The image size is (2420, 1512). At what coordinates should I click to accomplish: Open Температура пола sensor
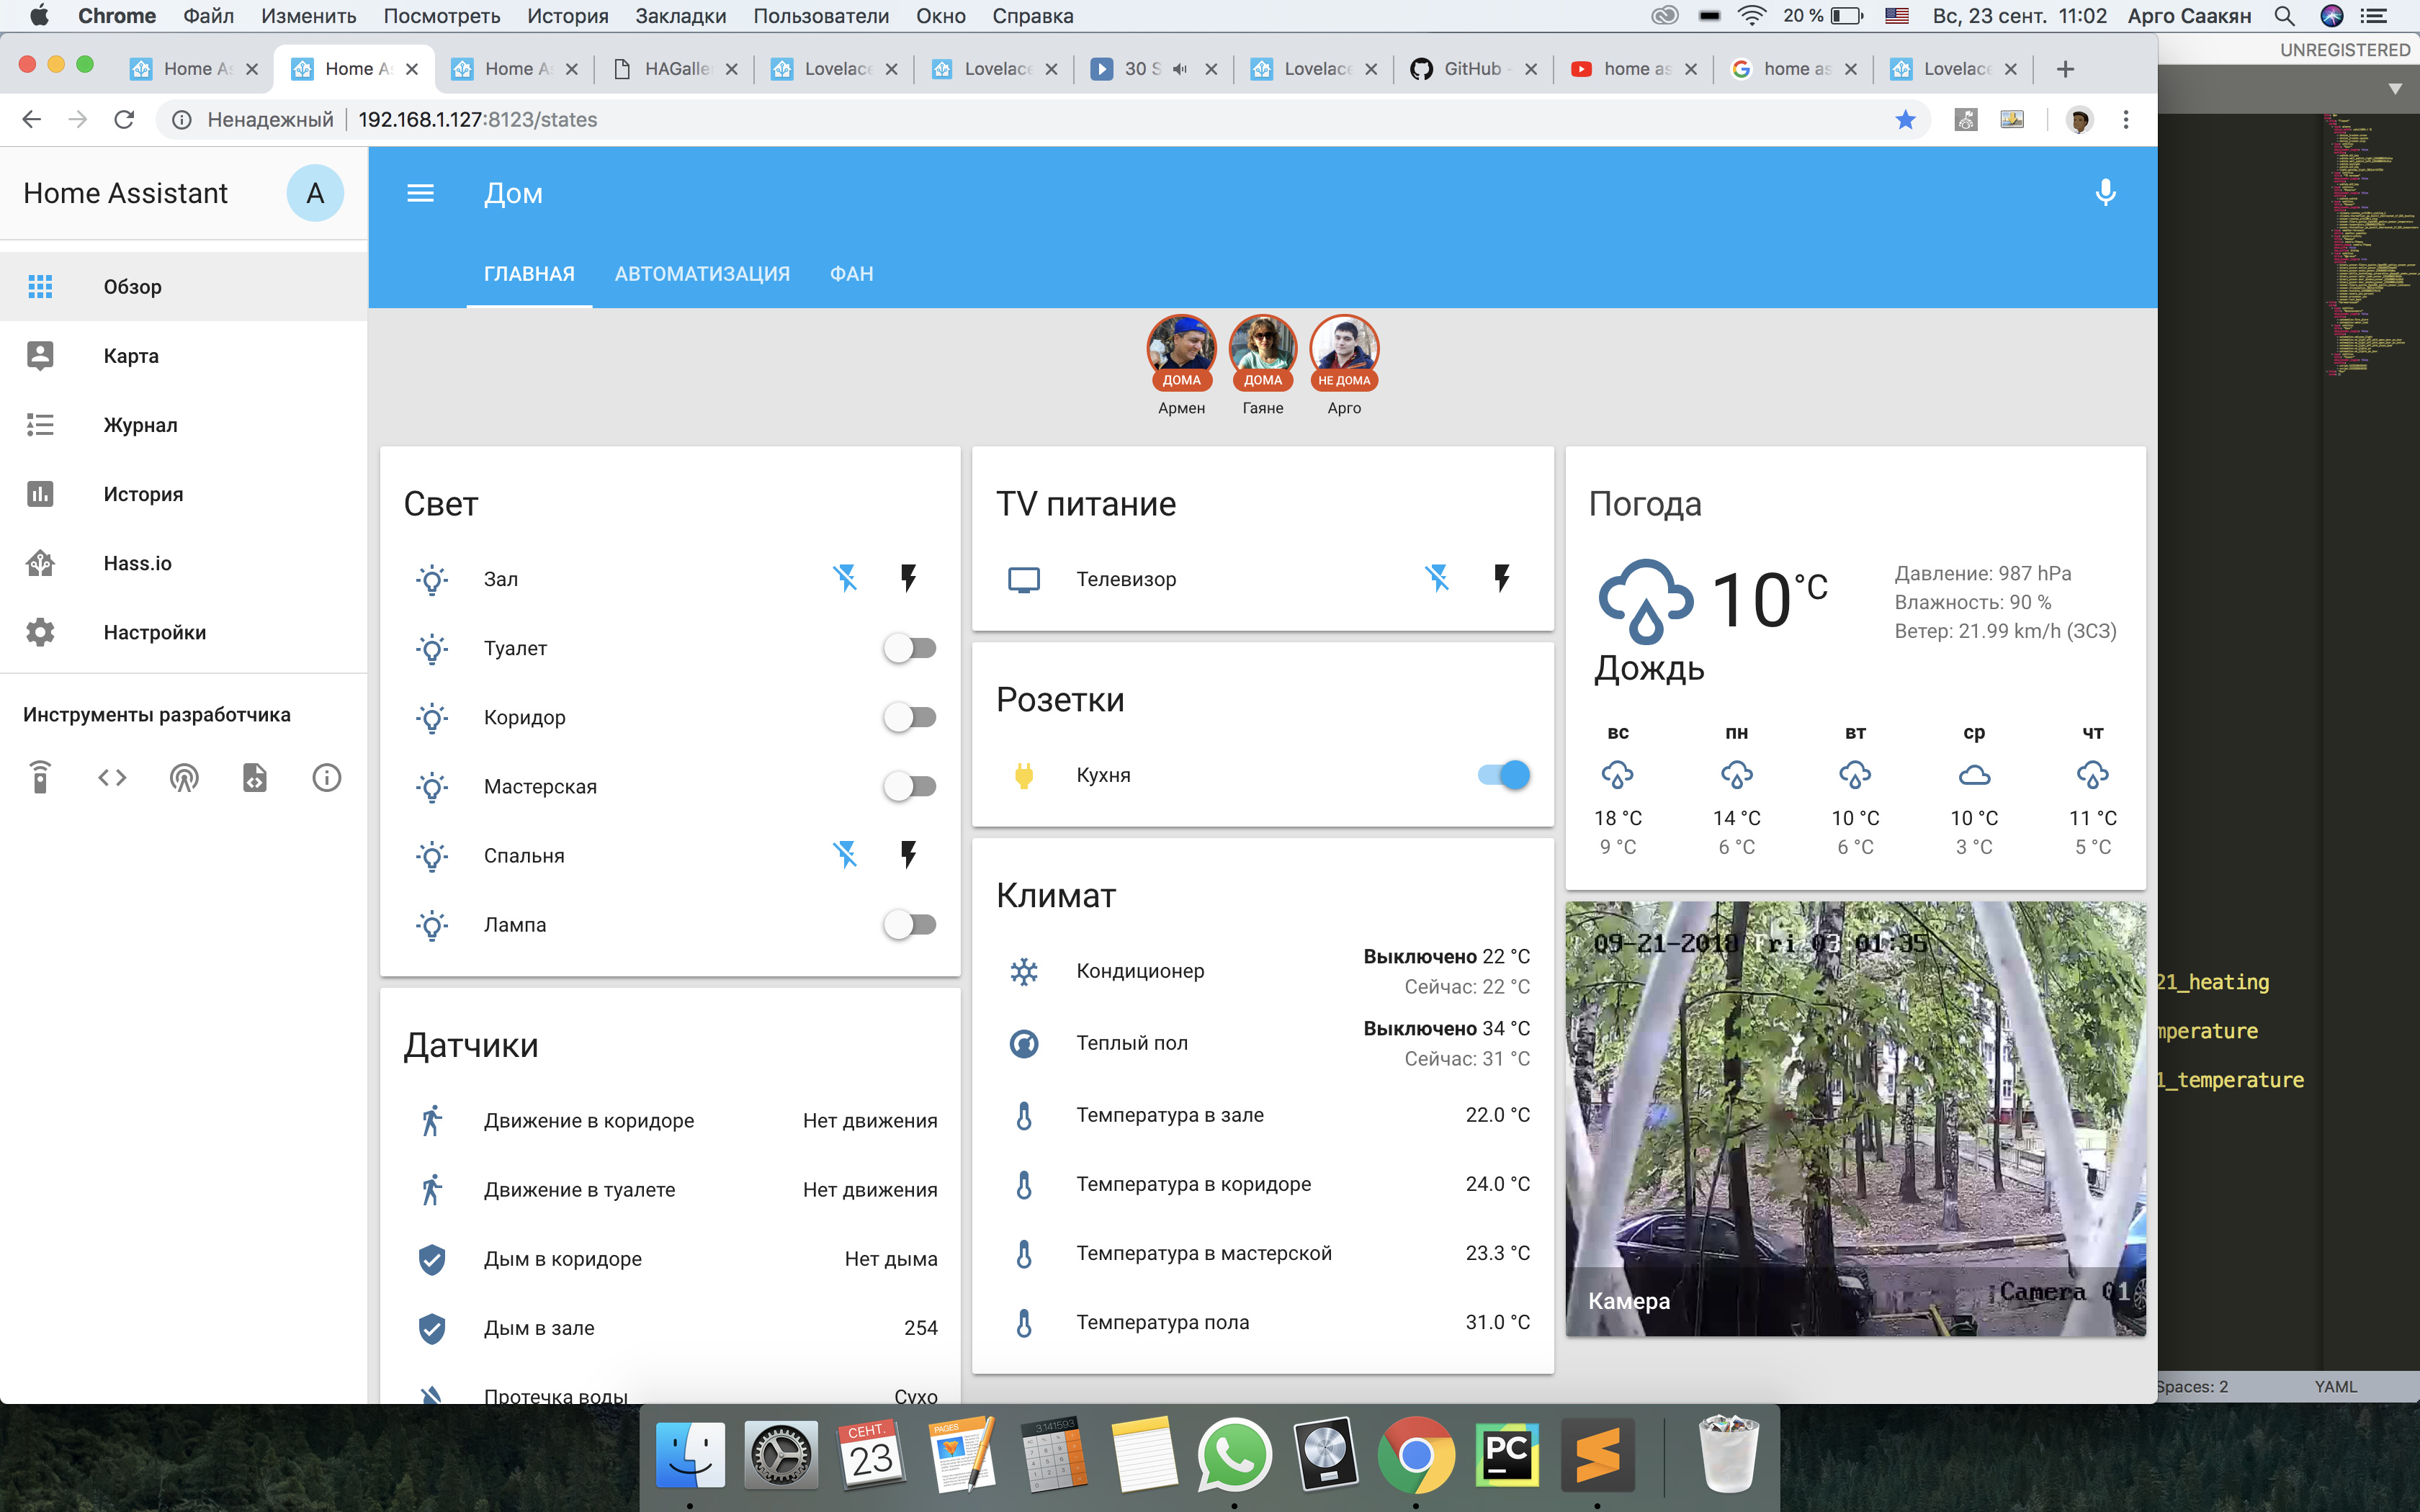[x=1263, y=1322]
